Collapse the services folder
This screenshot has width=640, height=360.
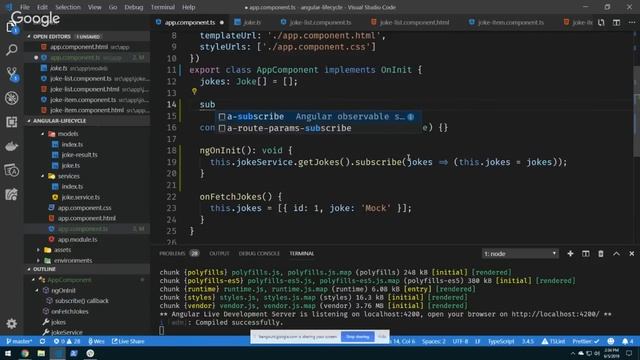pyautogui.click(x=42, y=176)
